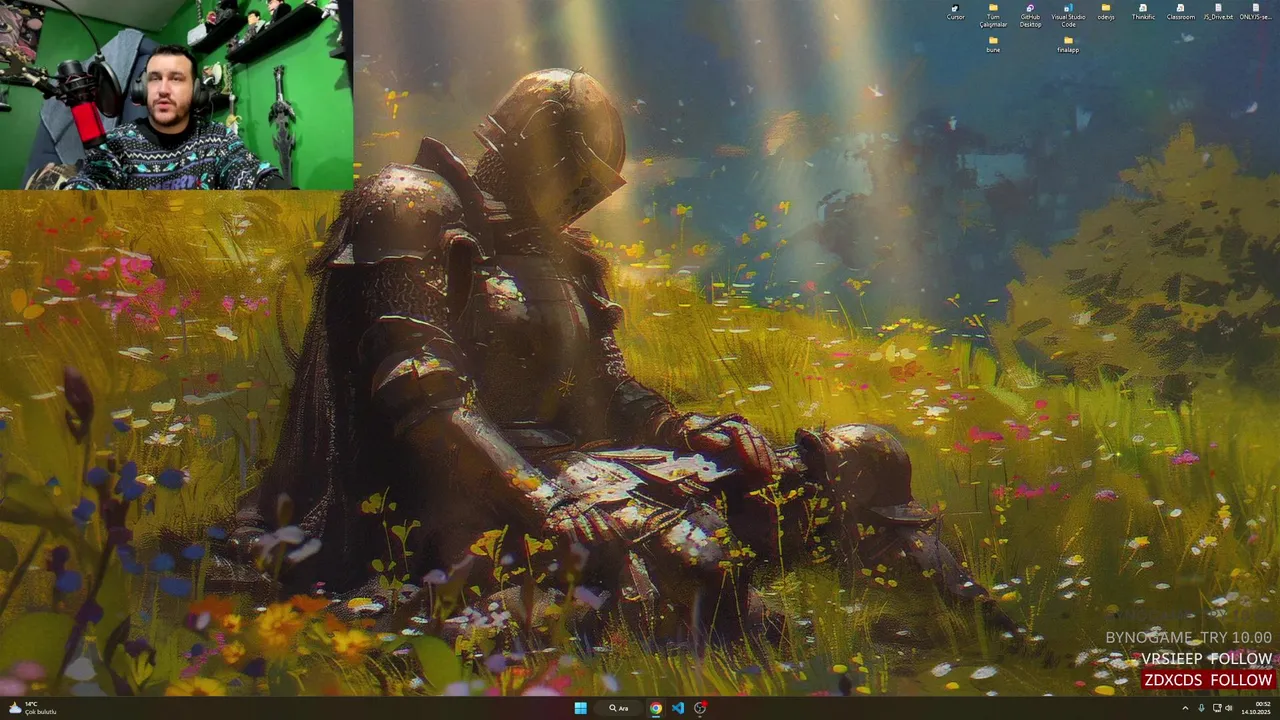Select the bune folder
1280x720 pixels.
click(x=993, y=44)
